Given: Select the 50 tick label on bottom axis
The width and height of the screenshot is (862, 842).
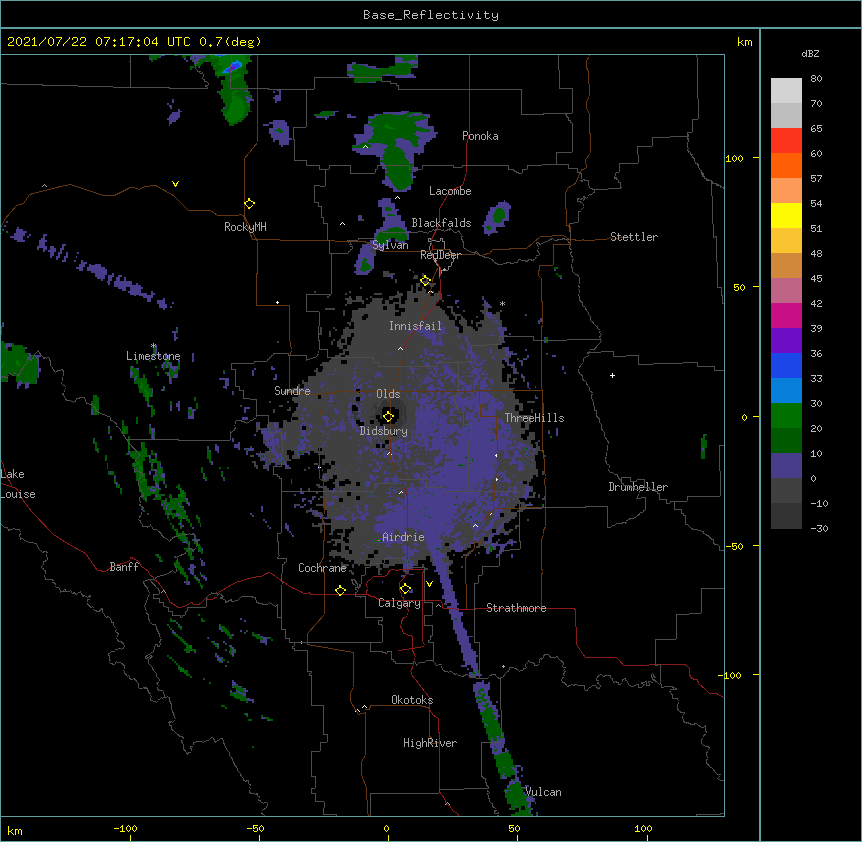Looking at the screenshot, I should point(514,828).
